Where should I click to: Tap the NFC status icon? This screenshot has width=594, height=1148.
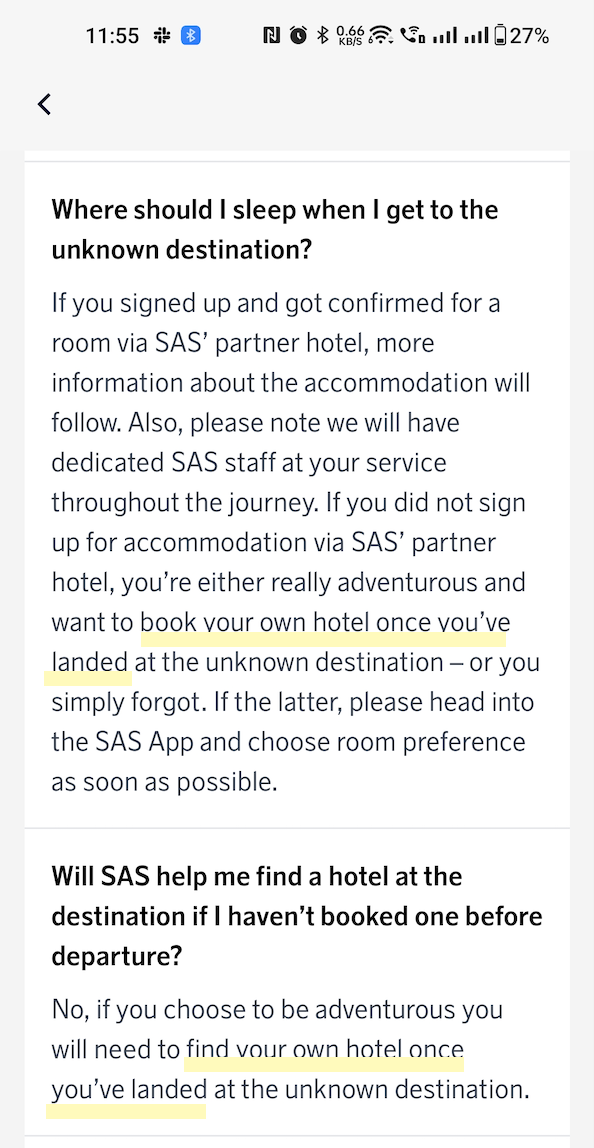(271, 35)
